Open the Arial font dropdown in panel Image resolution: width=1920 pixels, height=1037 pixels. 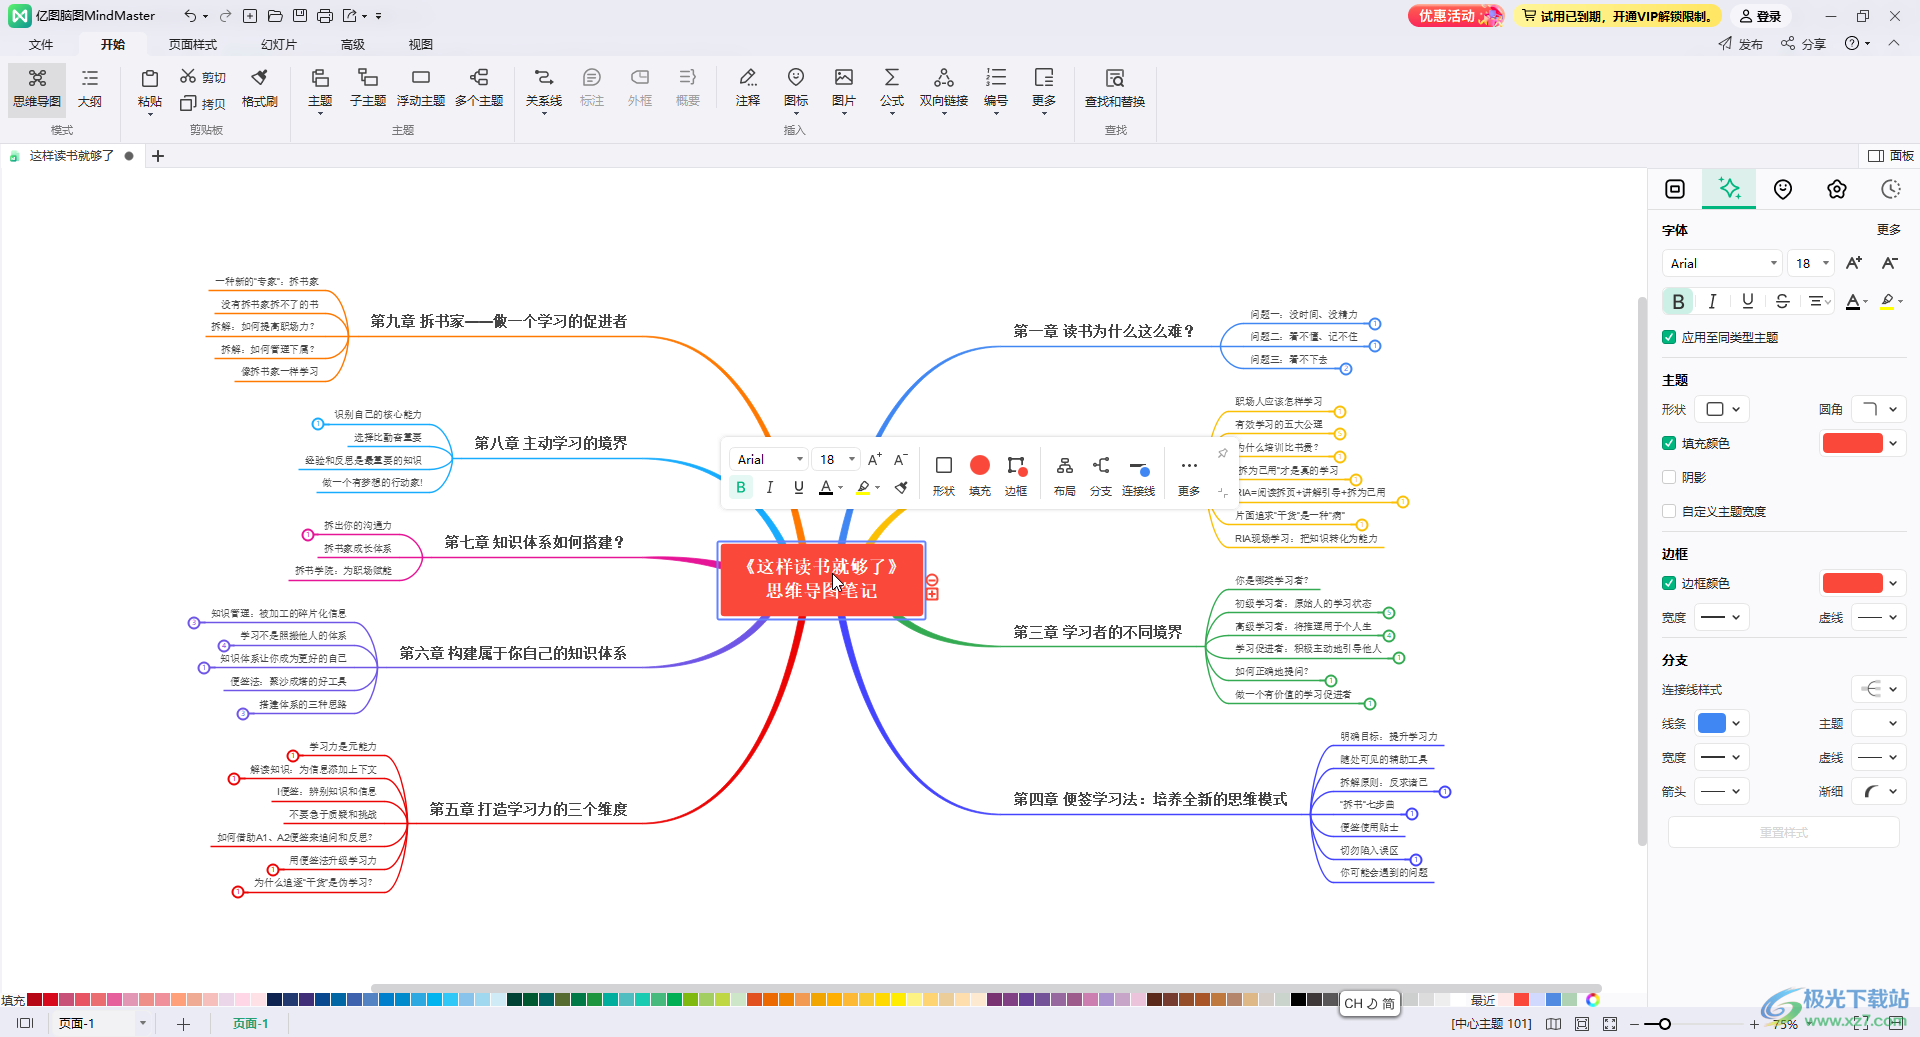[x=1722, y=263]
